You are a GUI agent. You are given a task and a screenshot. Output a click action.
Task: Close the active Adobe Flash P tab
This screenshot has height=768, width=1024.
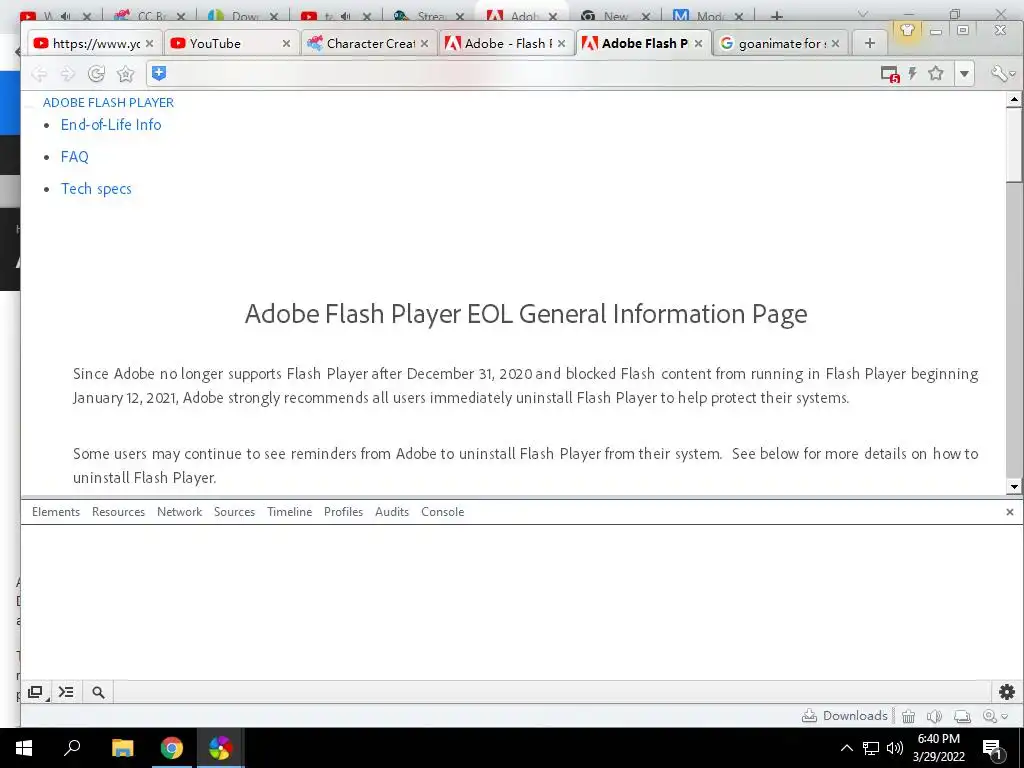(698, 43)
